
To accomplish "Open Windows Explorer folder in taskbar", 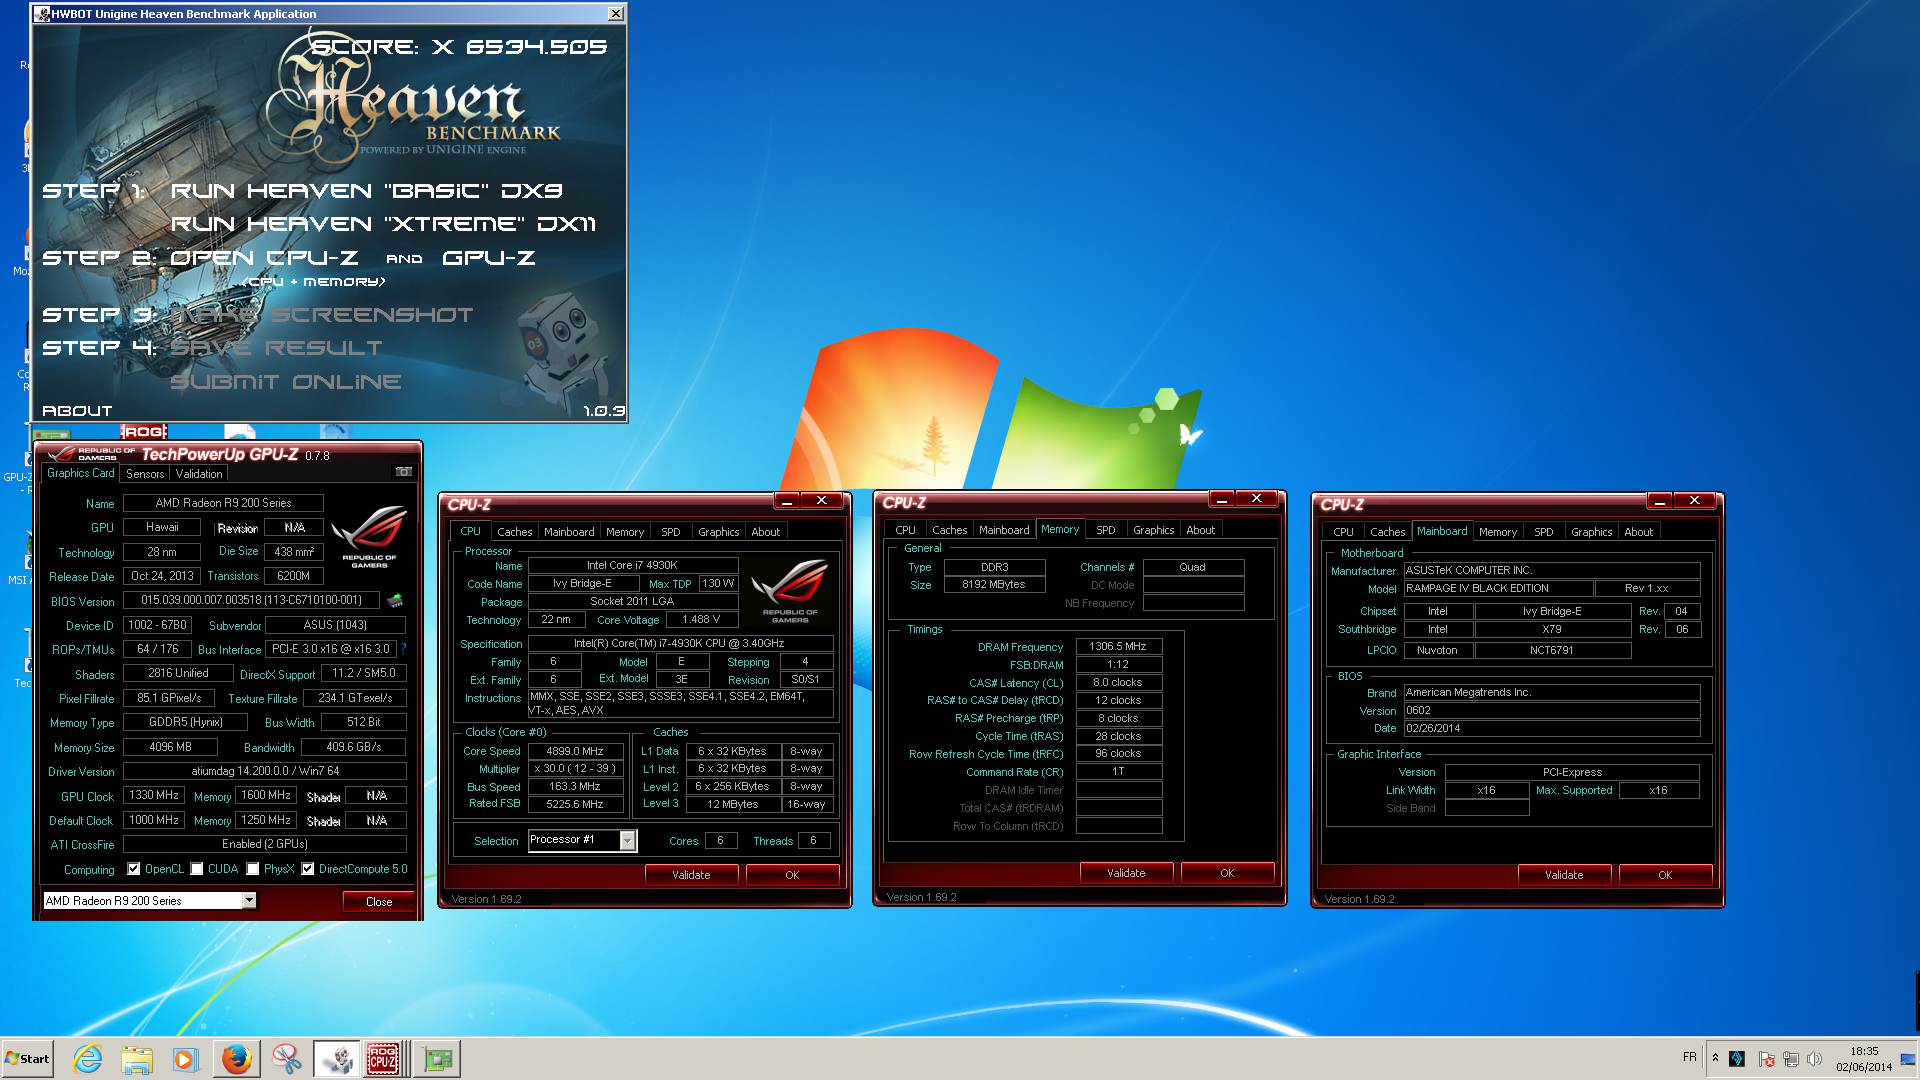I will point(137,1059).
